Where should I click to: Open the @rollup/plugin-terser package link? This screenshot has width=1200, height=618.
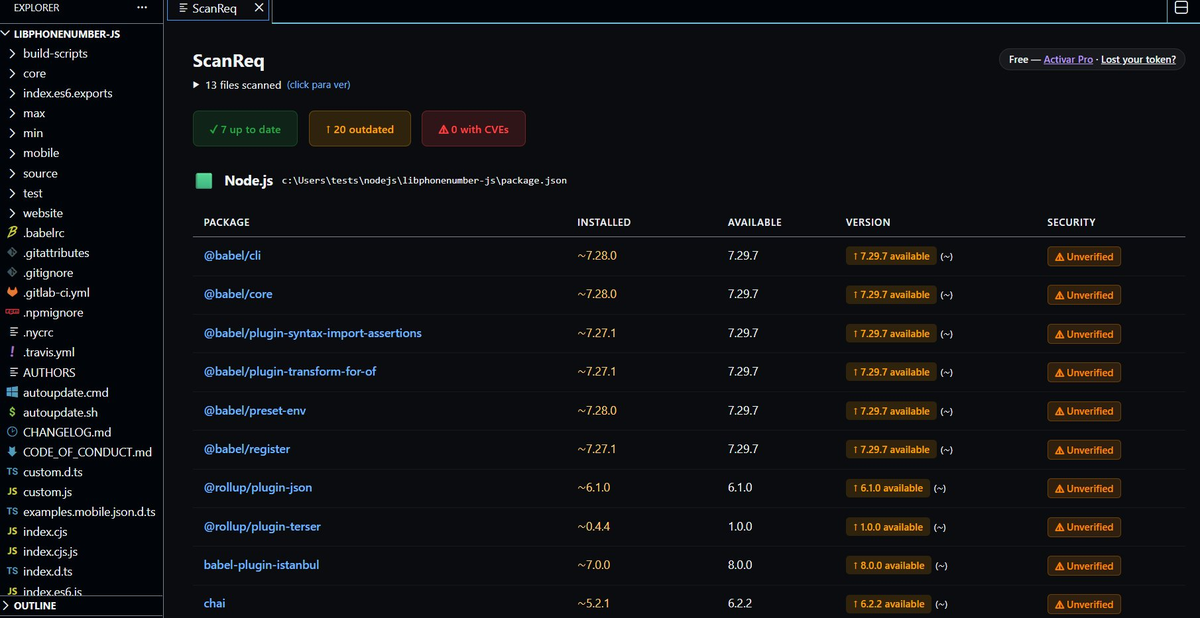coord(262,526)
